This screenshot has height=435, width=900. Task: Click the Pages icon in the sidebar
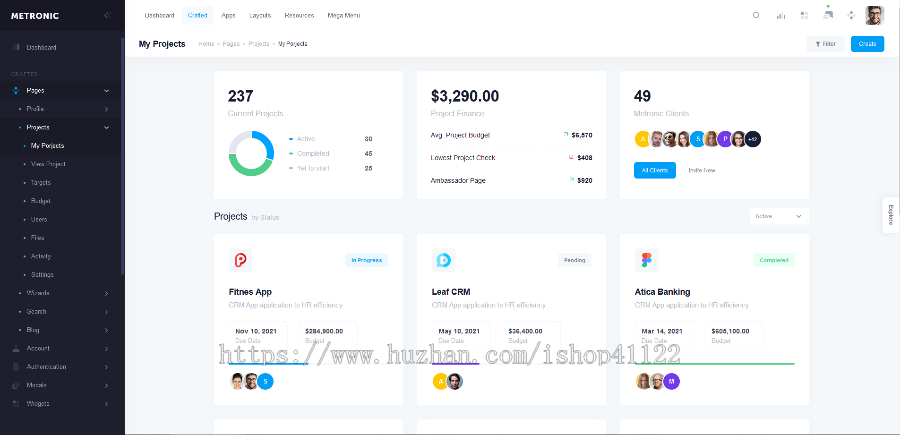point(16,91)
